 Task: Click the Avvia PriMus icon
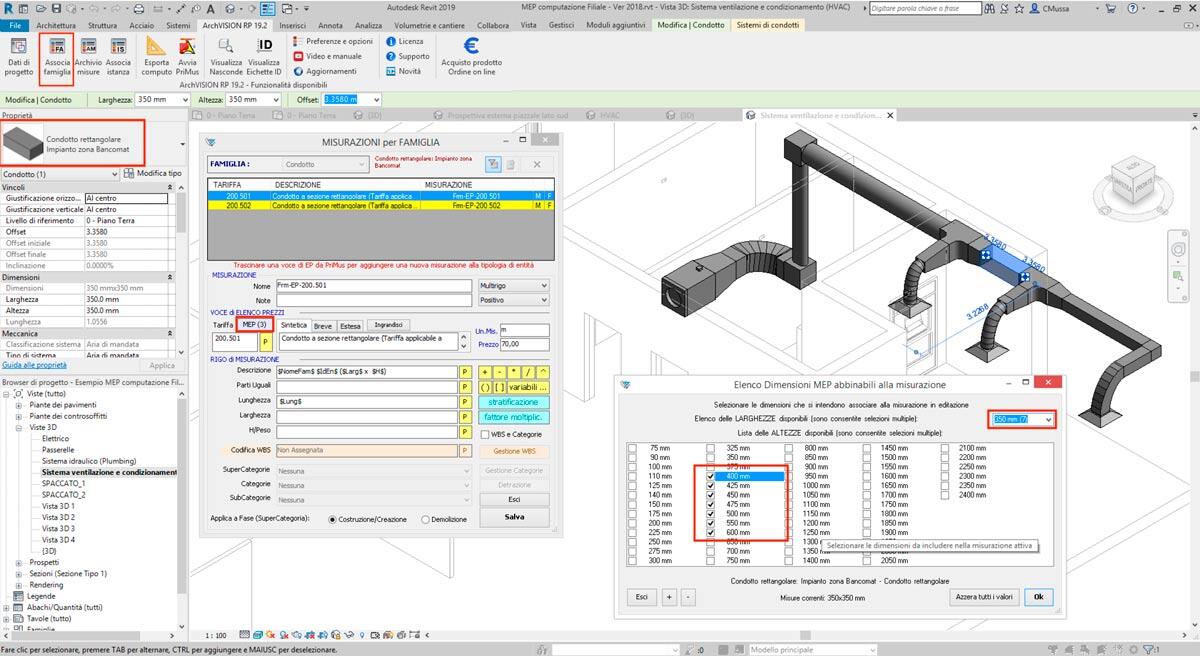(187, 57)
